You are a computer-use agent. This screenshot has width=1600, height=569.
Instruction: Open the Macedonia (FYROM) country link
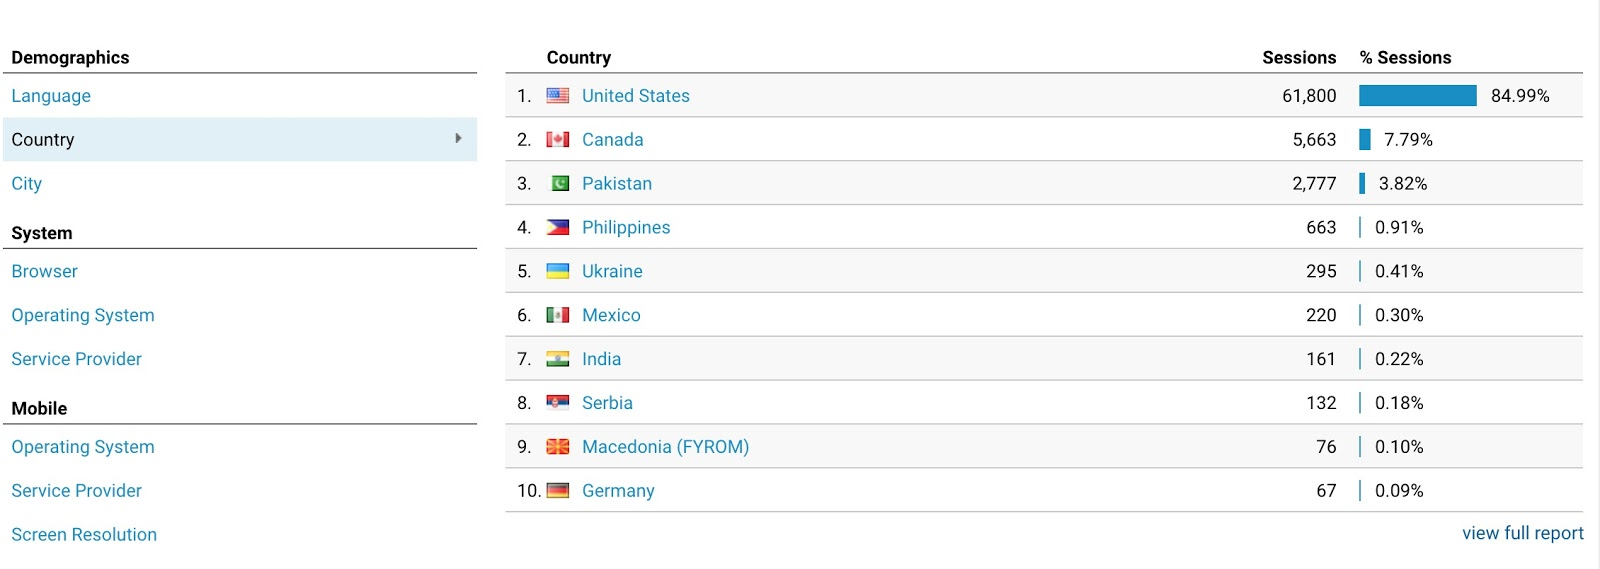pyautogui.click(x=665, y=447)
